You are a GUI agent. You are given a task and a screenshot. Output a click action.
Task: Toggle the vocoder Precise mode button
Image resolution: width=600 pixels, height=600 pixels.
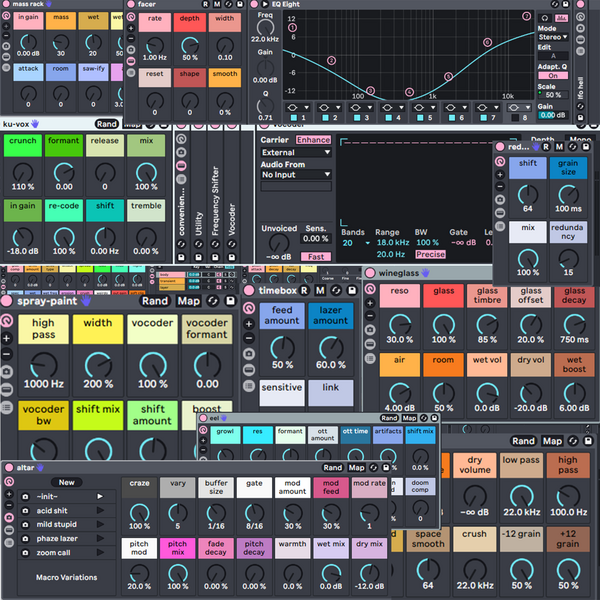(x=431, y=255)
